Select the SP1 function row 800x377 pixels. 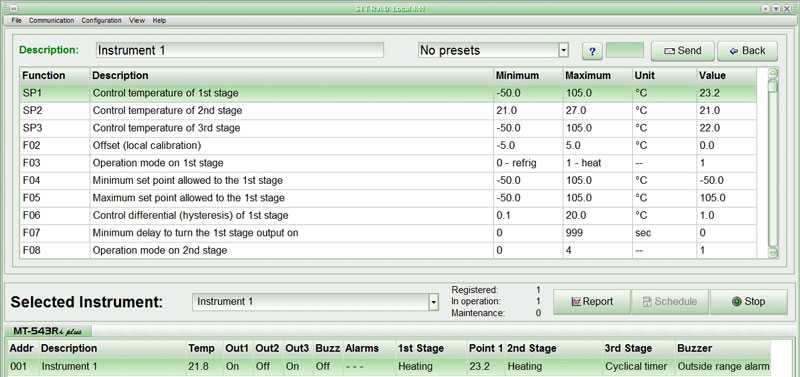pyautogui.click(x=388, y=93)
